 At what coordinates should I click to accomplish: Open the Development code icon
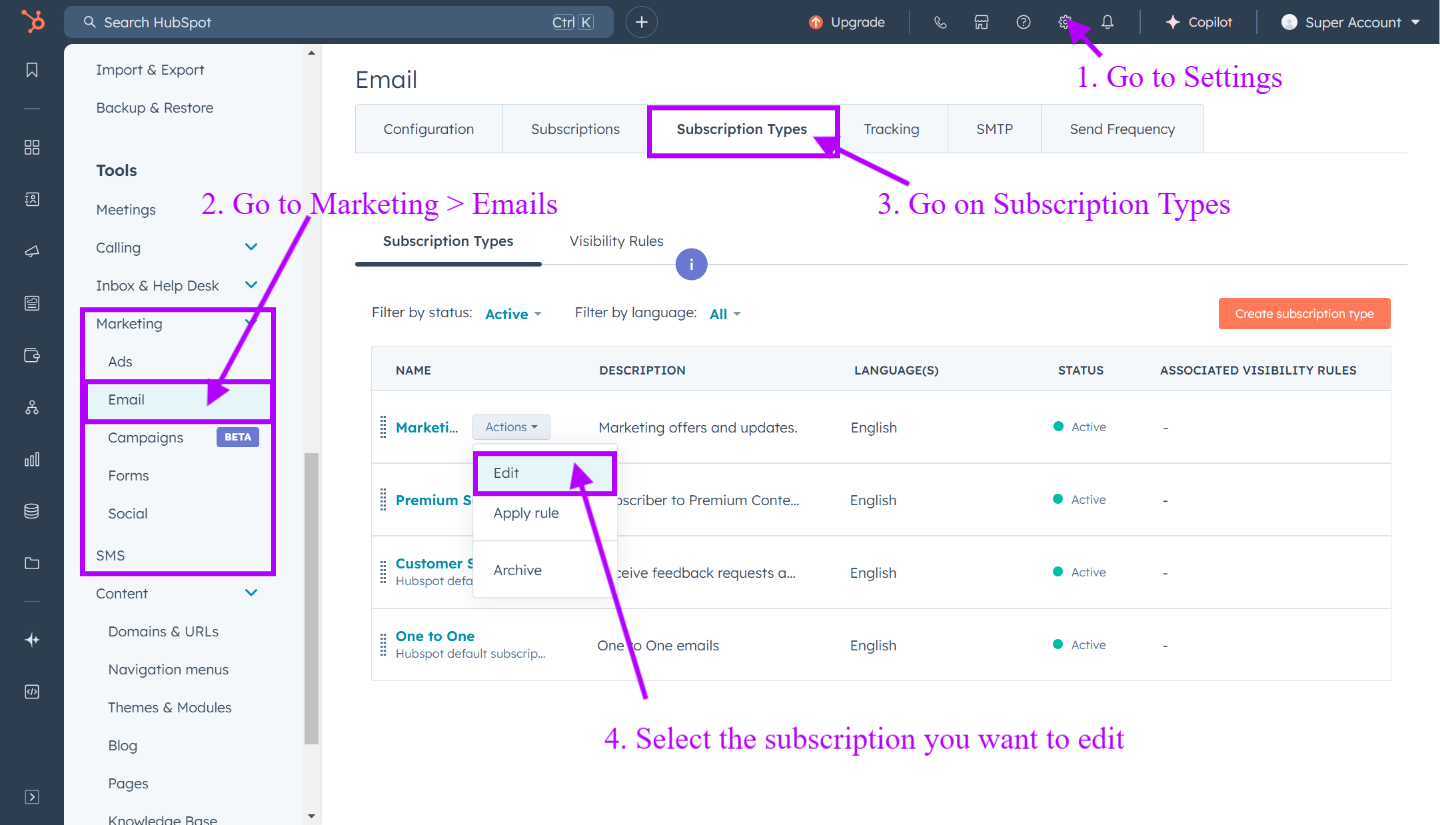click(x=32, y=692)
